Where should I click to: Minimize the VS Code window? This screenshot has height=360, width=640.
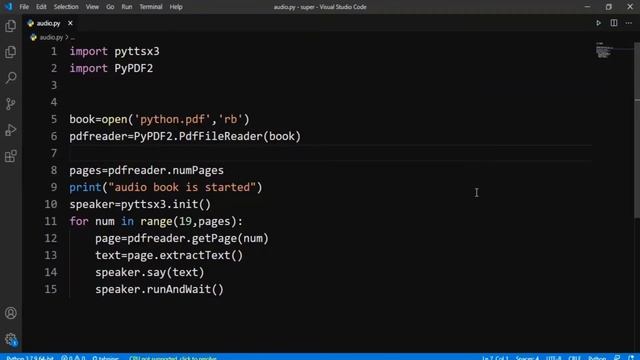[587, 7]
